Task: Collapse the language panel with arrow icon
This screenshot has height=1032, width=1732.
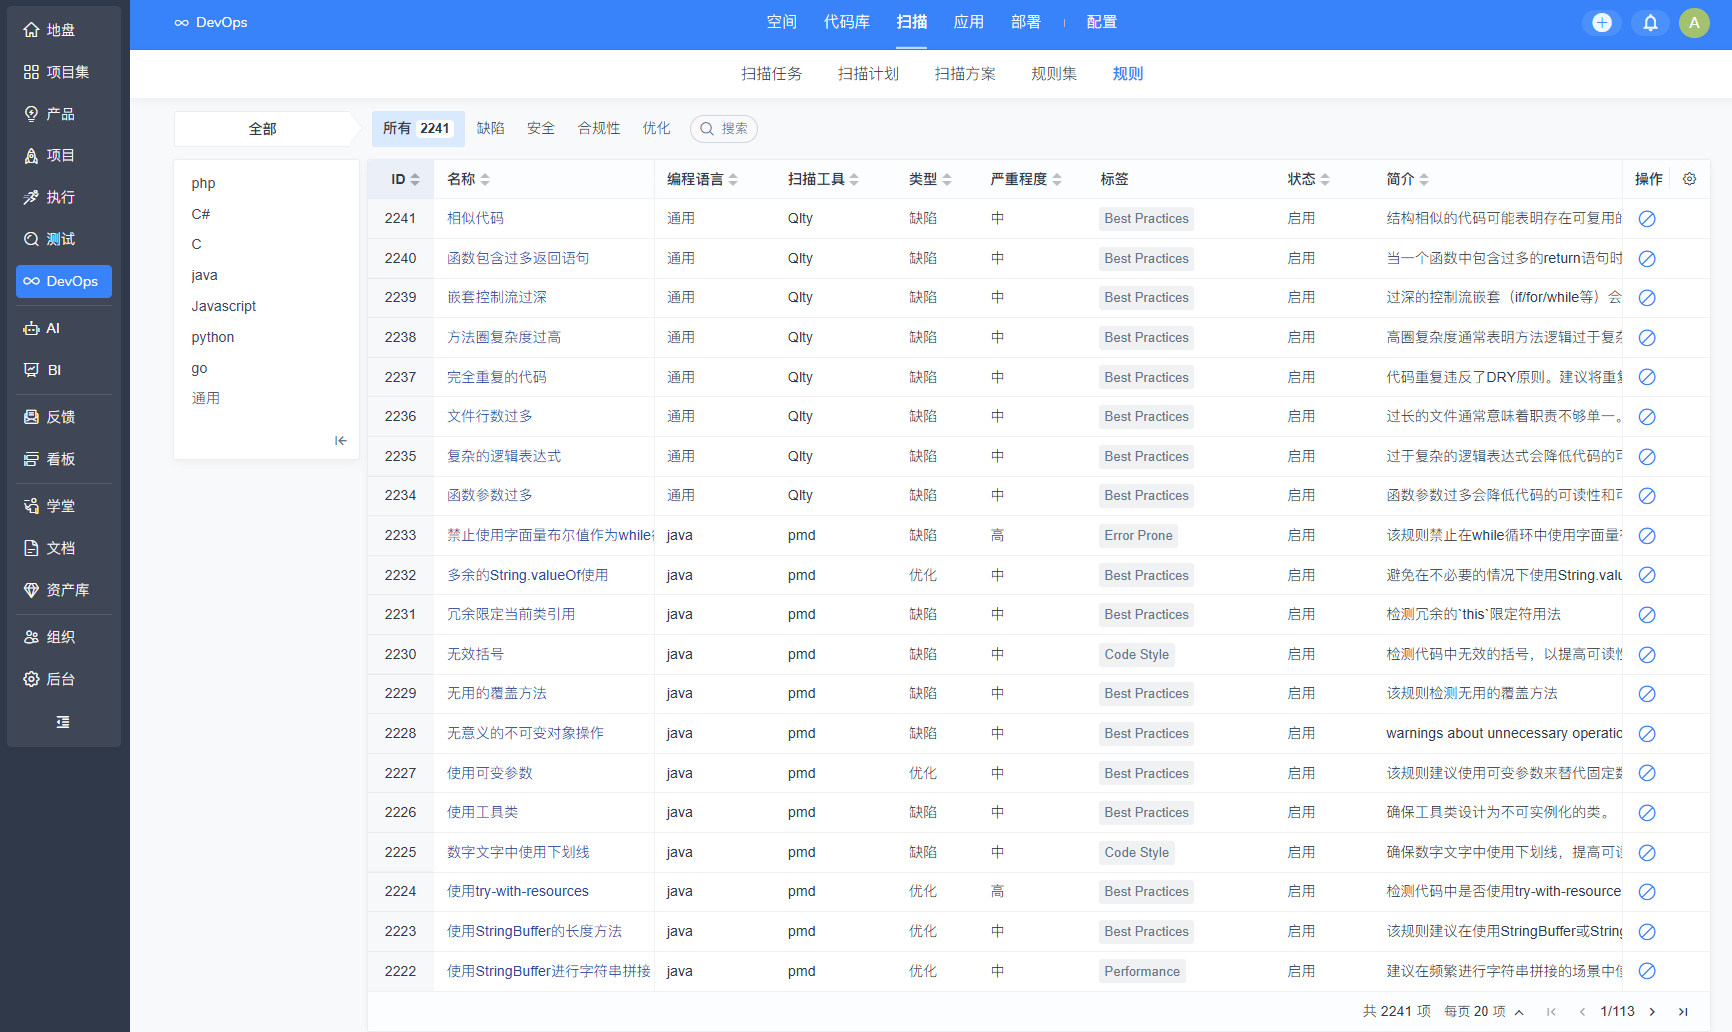Action: 340,440
